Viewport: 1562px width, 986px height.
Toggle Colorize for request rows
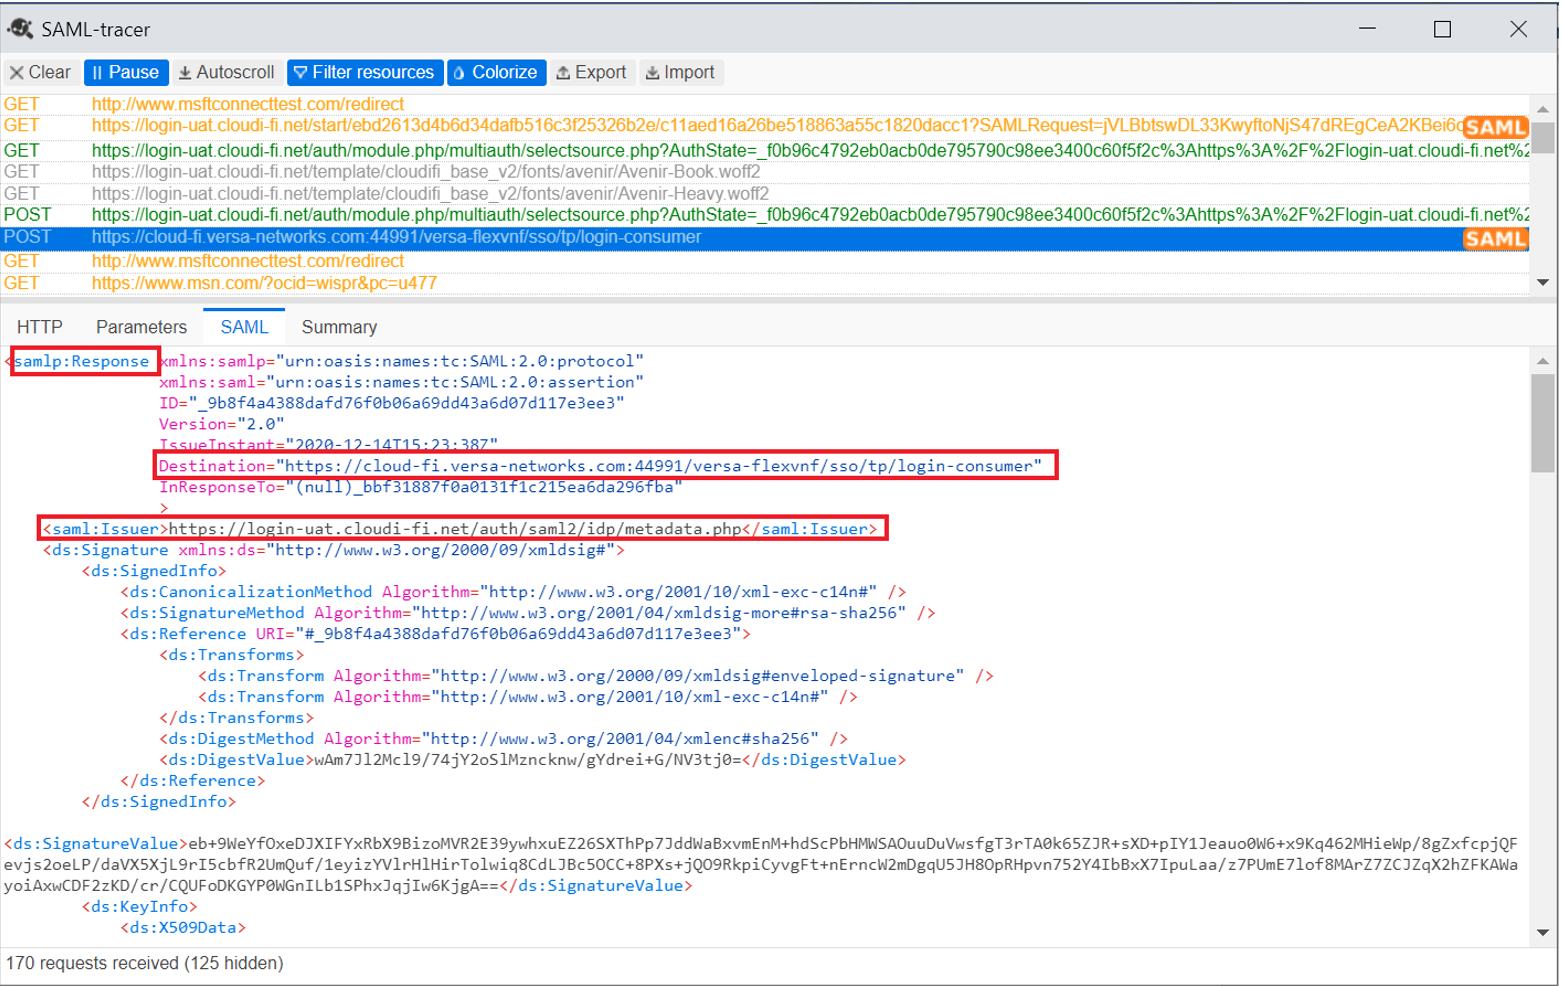click(497, 72)
